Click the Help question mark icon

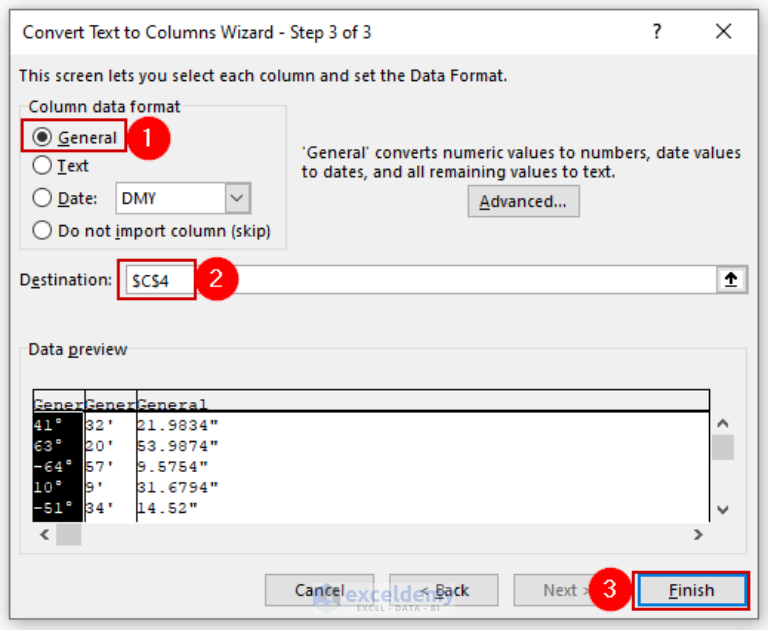(657, 32)
